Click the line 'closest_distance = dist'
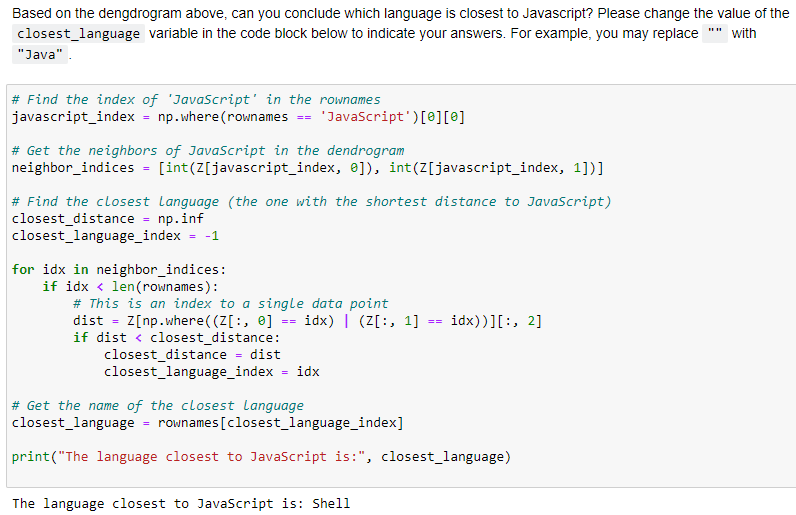The image size is (796, 515). click(x=192, y=355)
